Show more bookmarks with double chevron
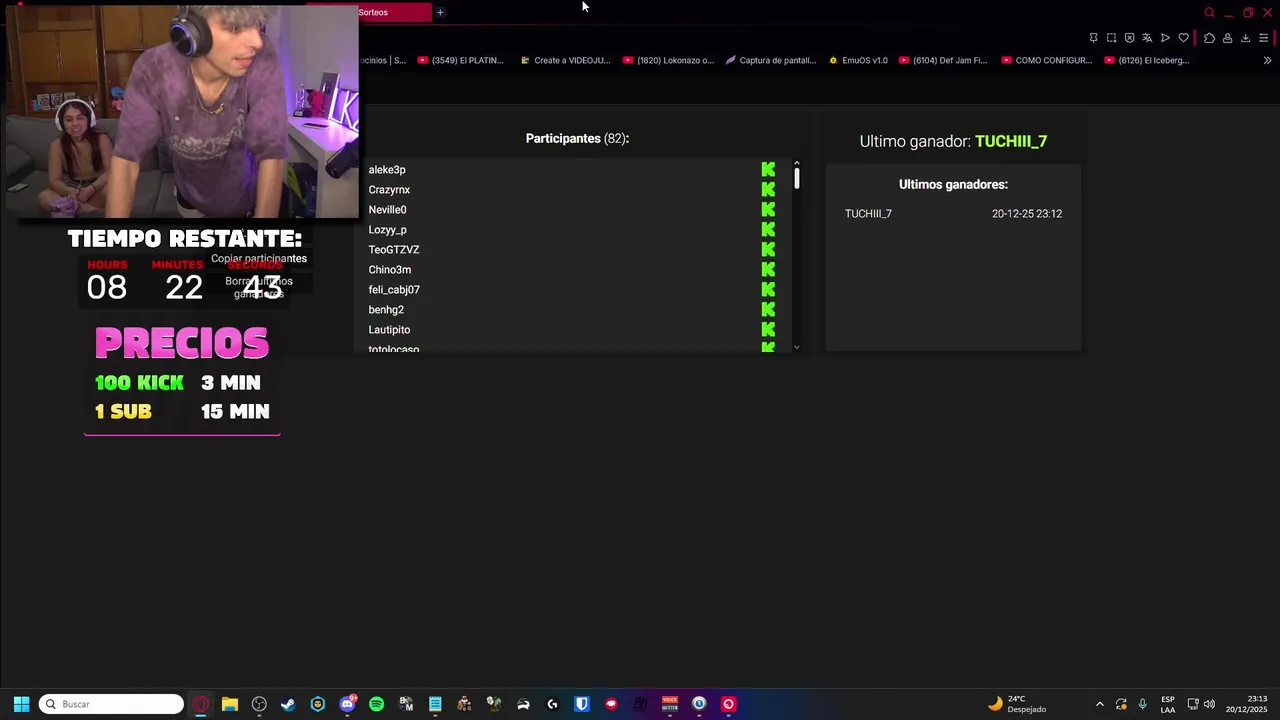 [1267, 60]
